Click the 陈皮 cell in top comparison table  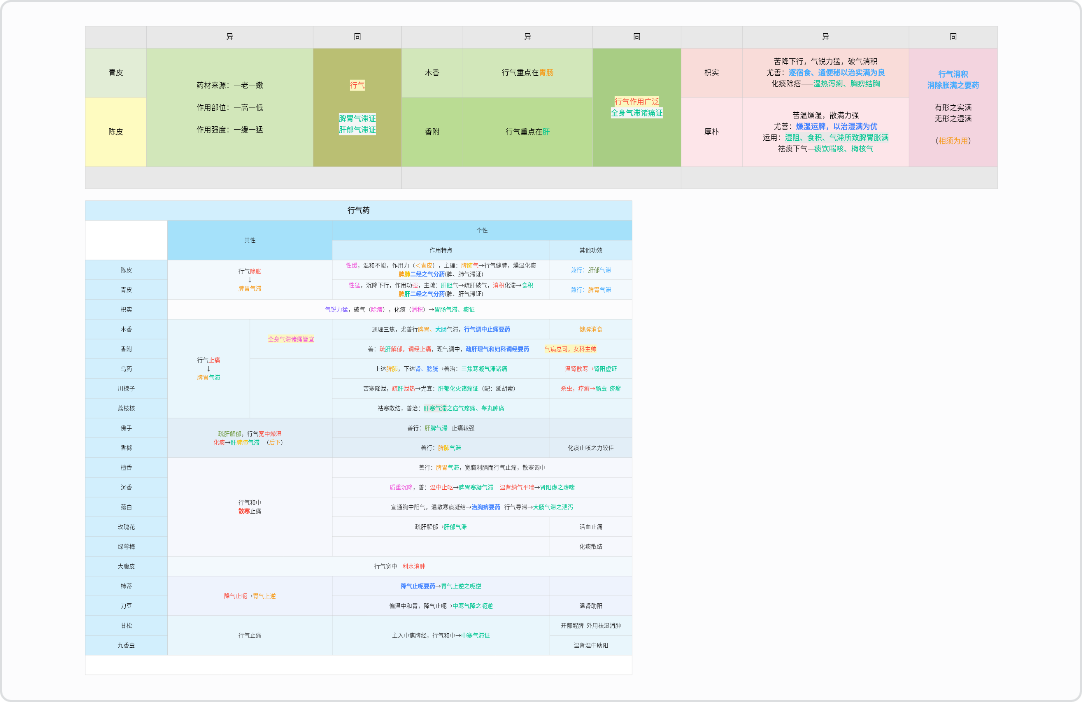(x=116, y=131)
